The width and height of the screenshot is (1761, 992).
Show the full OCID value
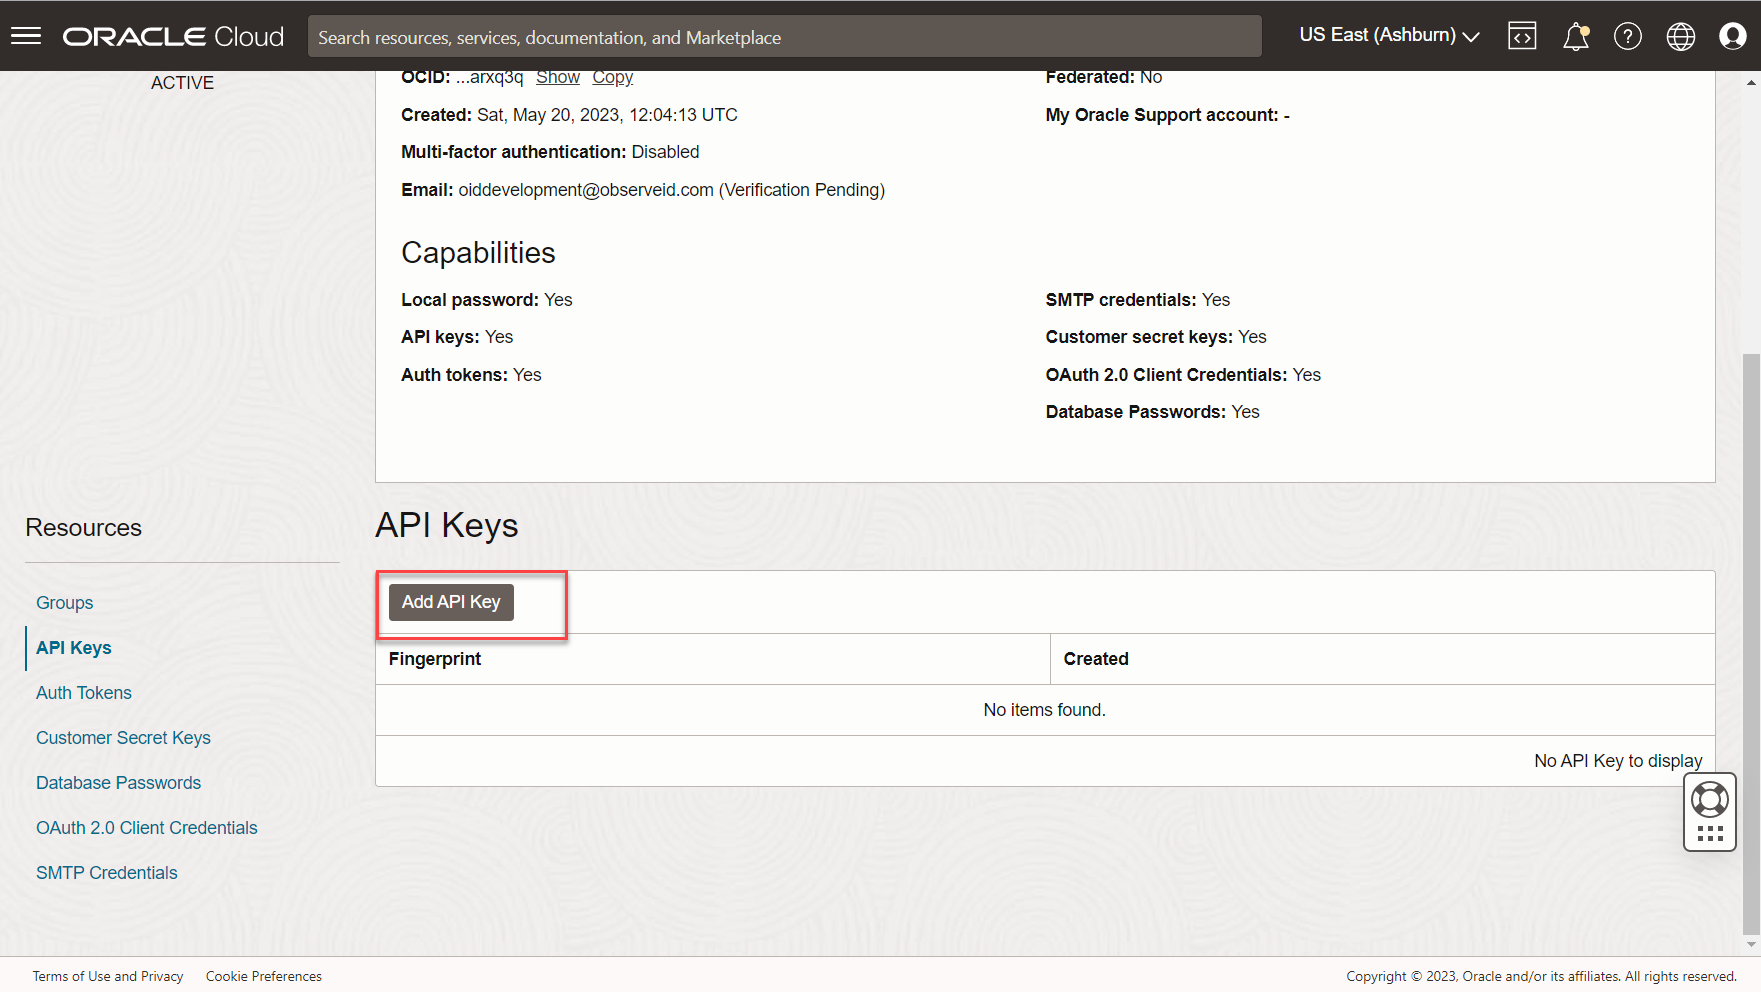pos(557,78)
